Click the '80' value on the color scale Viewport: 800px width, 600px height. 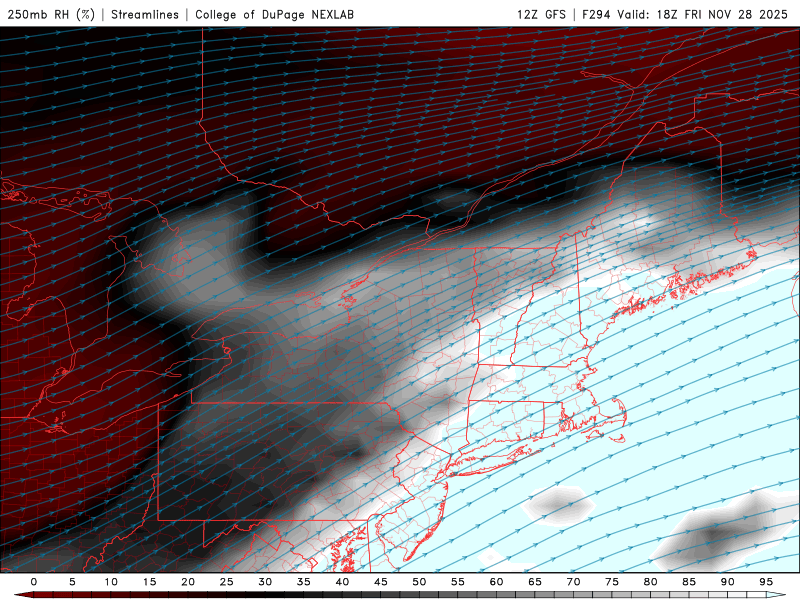pos(650,582)
